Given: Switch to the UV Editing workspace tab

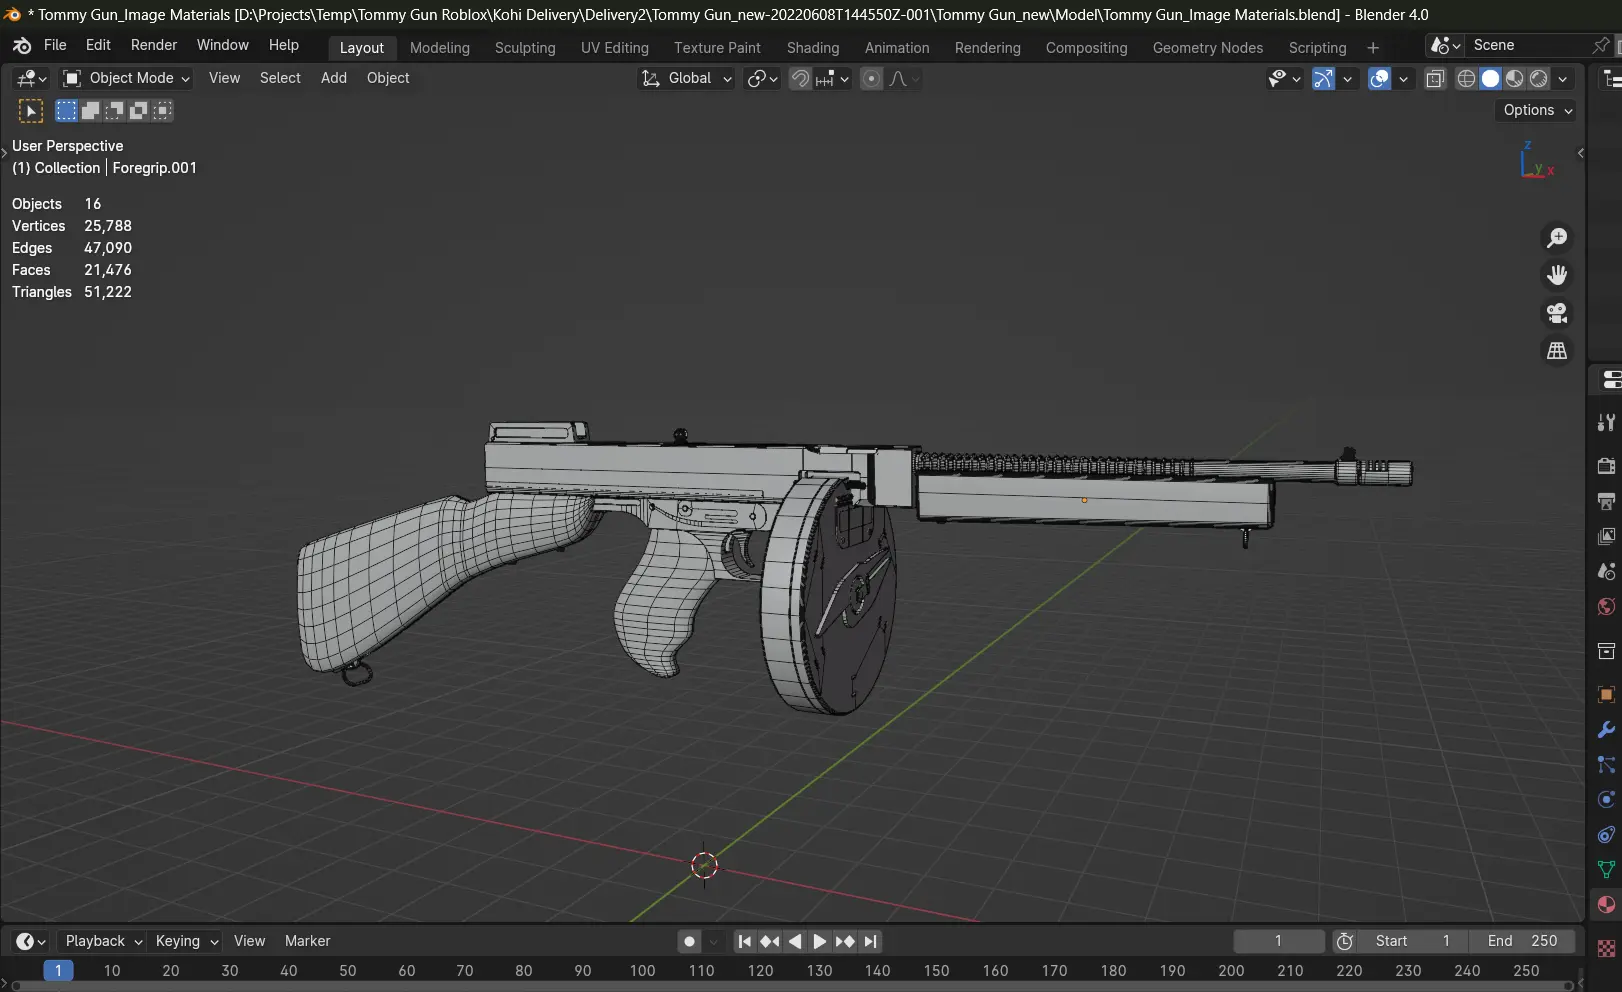Looking at the screenshot, I should (x=614, y=48).
